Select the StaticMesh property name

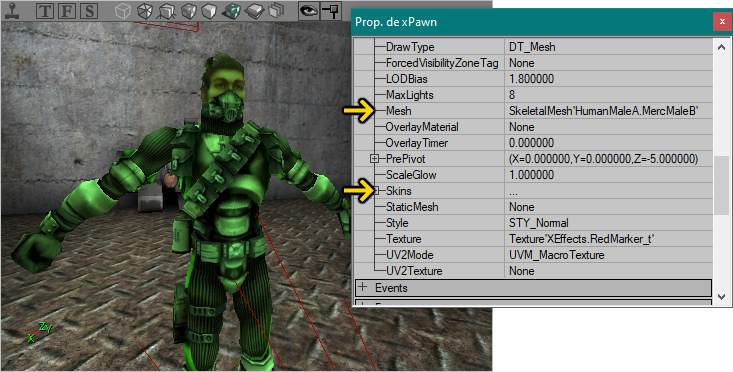point(412,207)
